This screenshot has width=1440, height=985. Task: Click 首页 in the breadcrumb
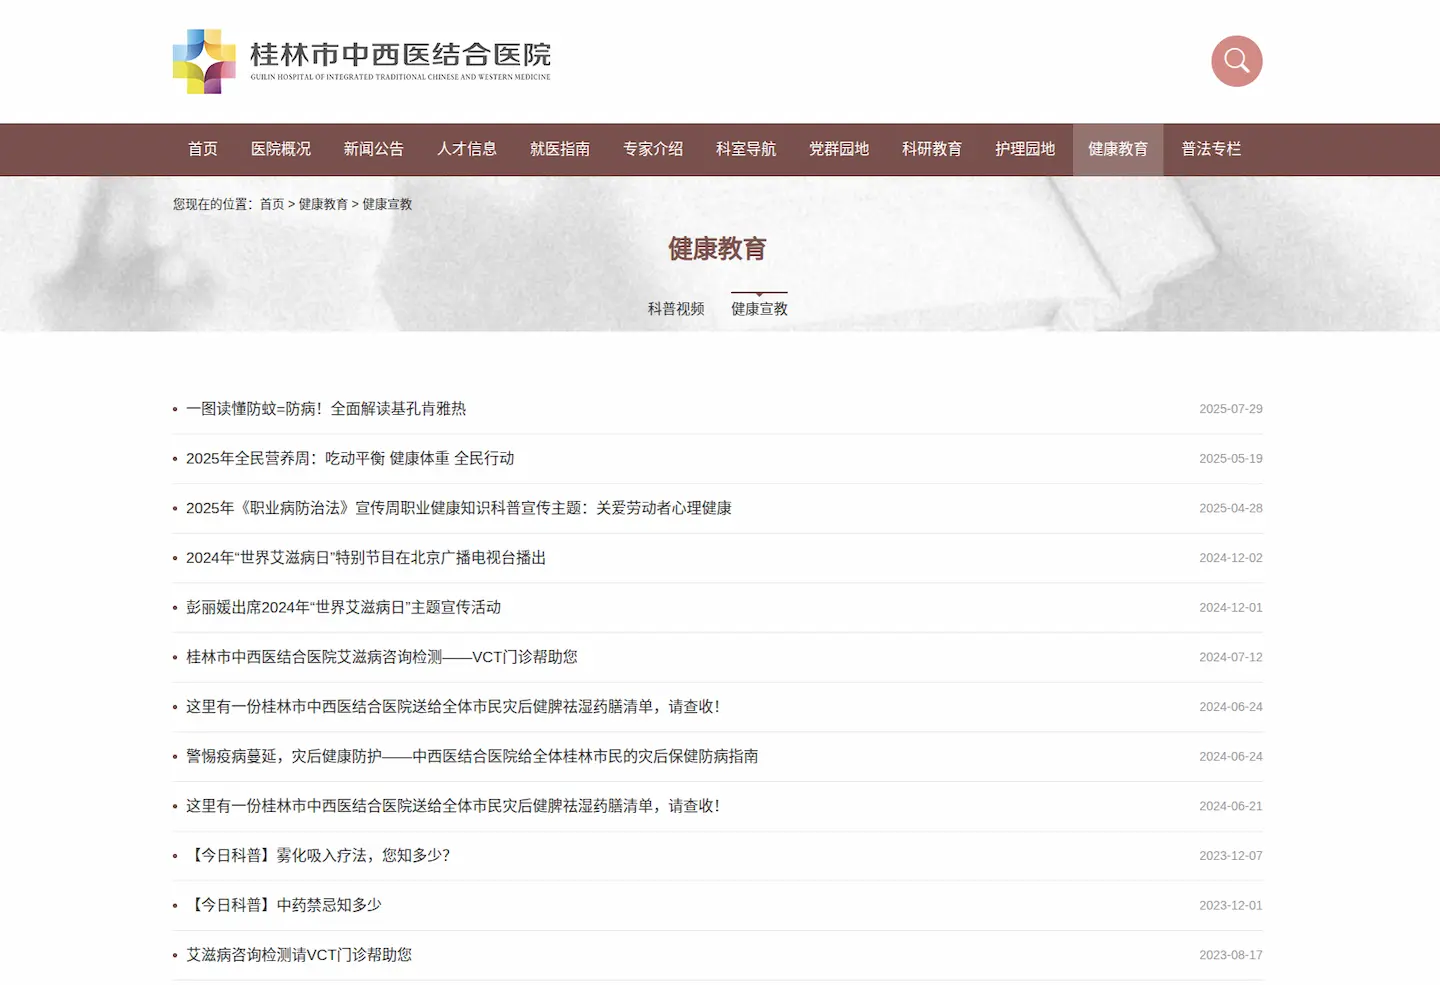point(272,204)
